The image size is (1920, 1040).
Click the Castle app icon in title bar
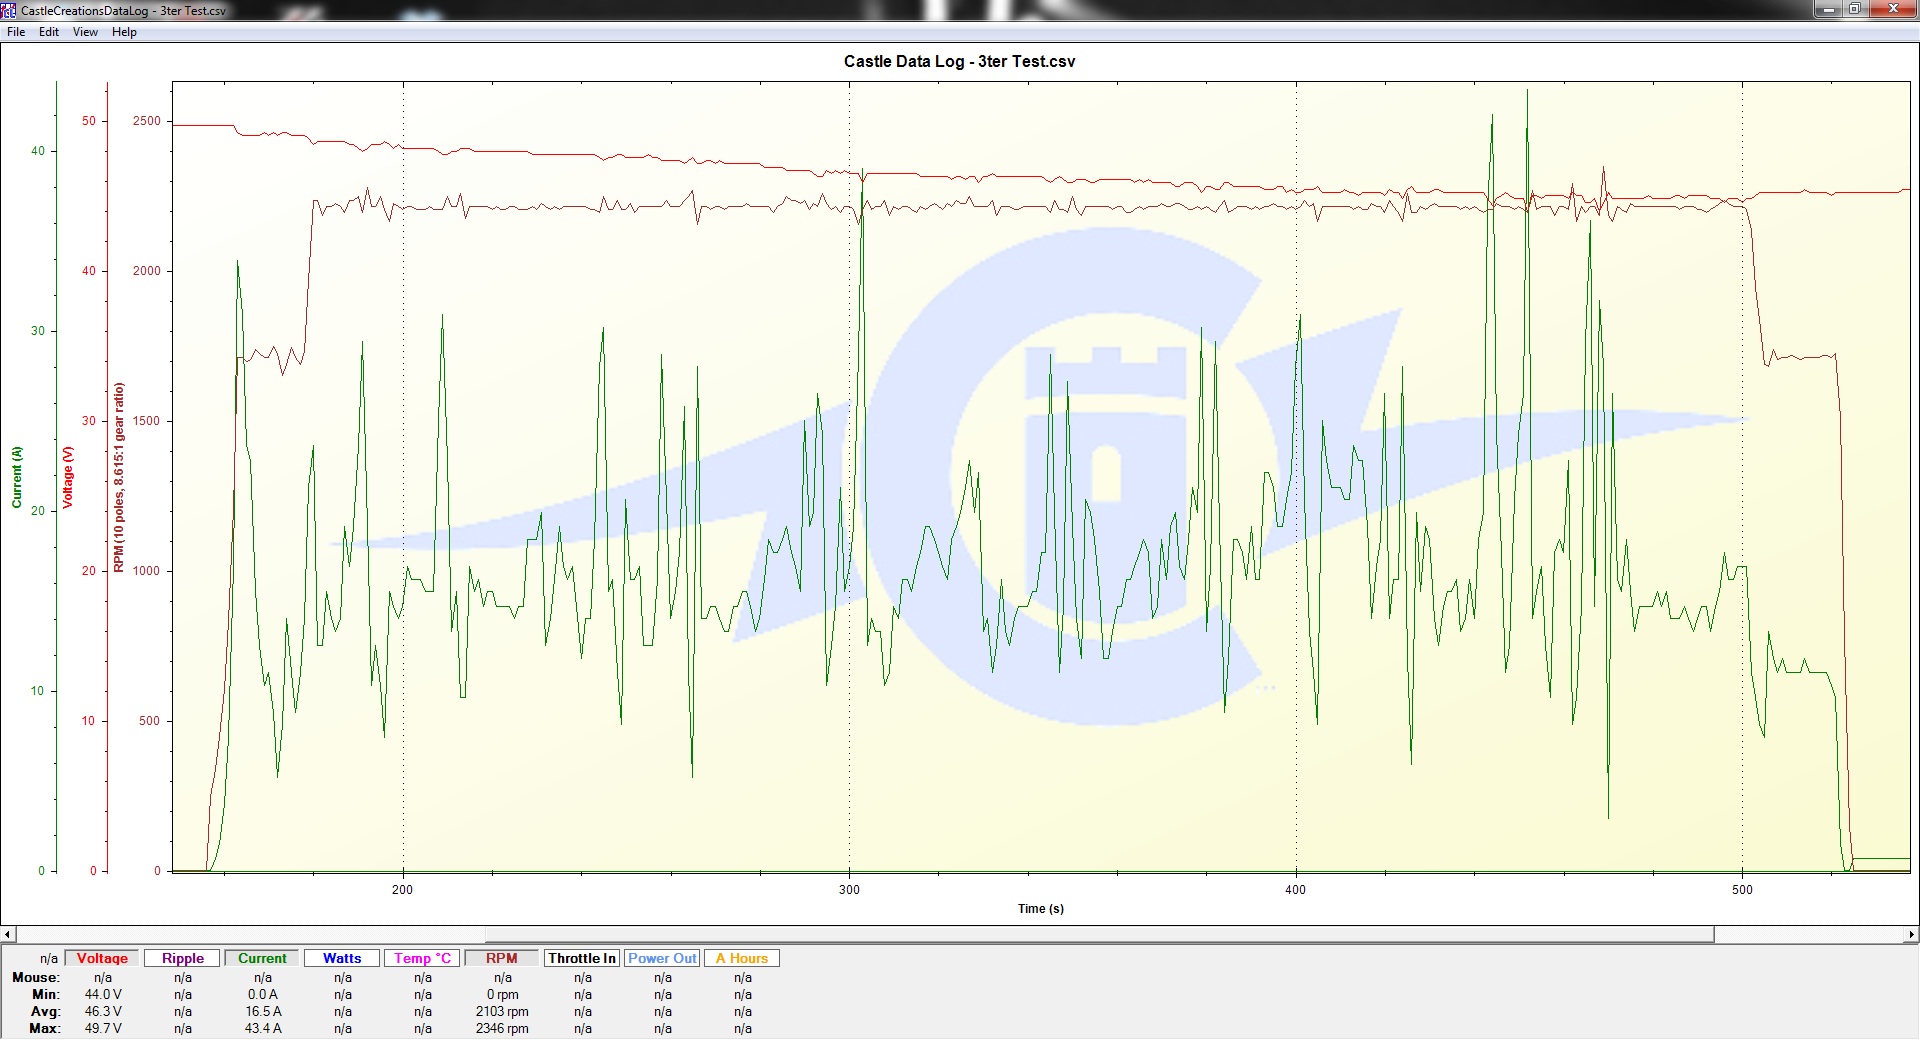[9, 10]
